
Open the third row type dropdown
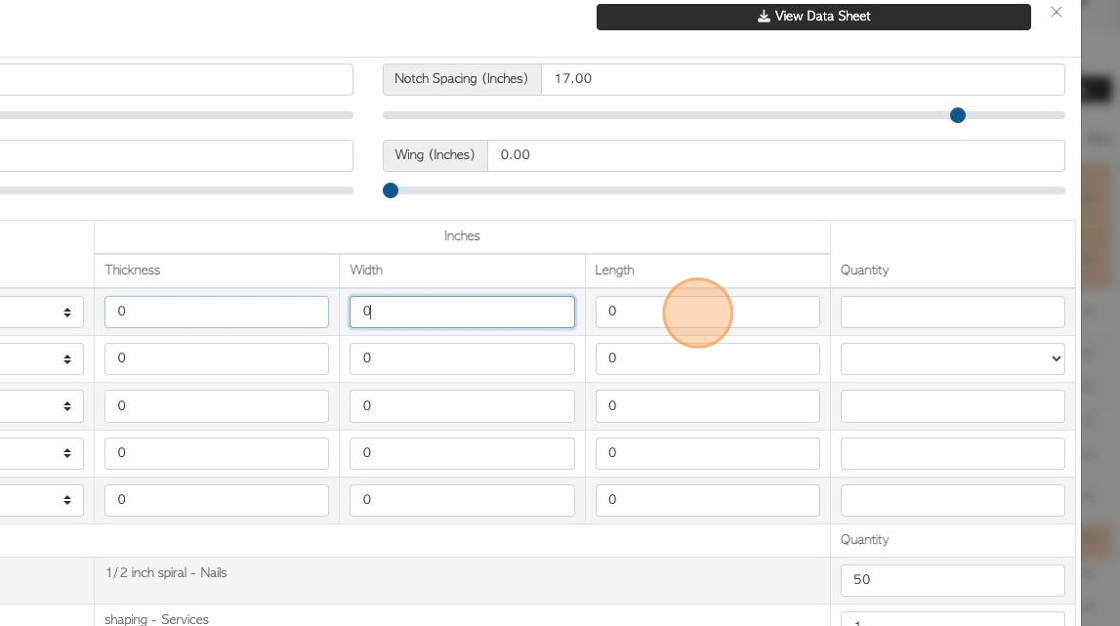41,407
